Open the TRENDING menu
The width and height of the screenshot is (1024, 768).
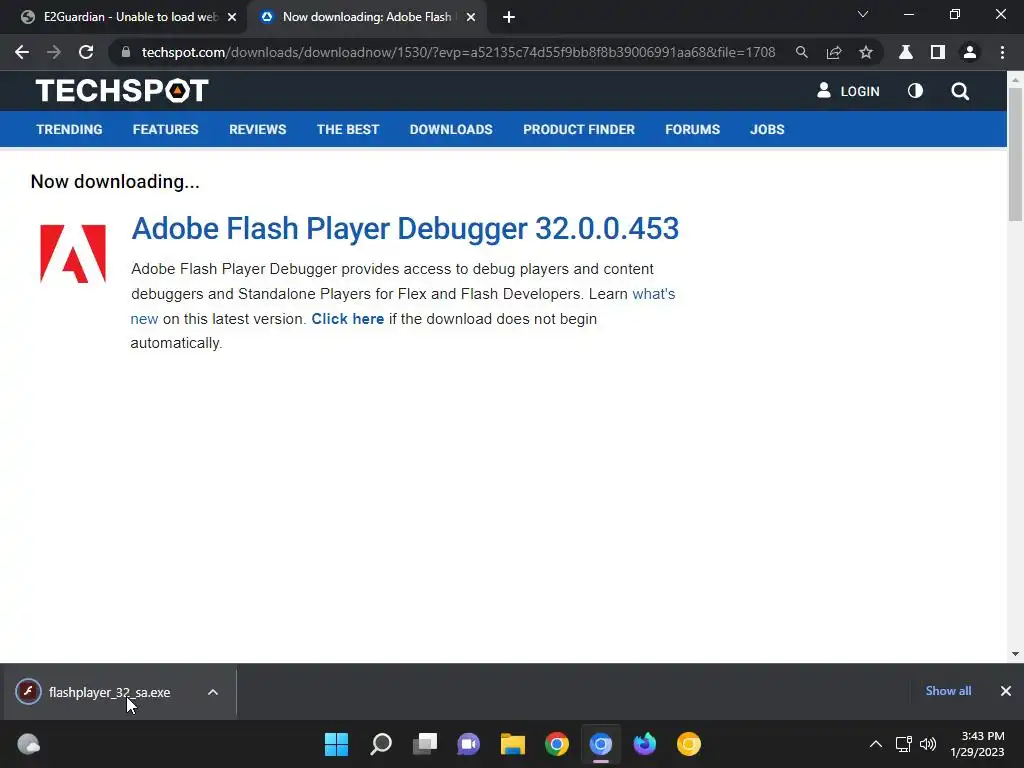[x=69, y=129]
